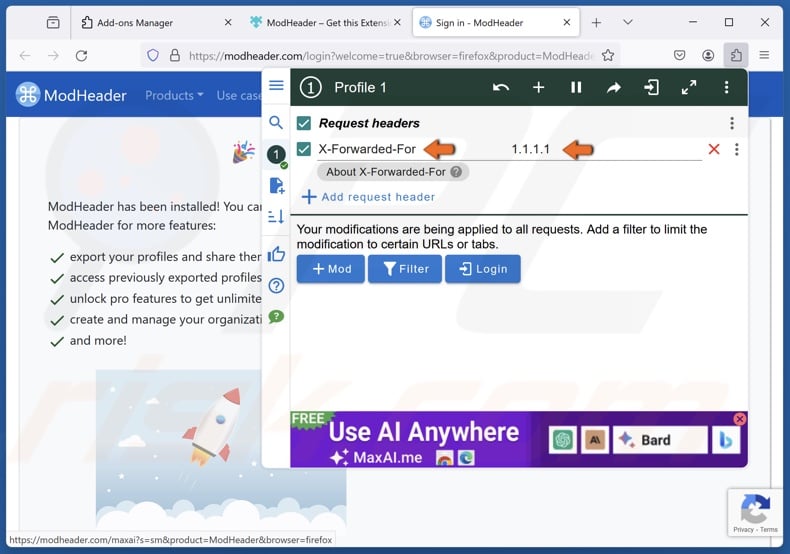Click the Firefox View icon
This screenshot has width=790, height=554.
pyautogui.click(x=53, y=23)
